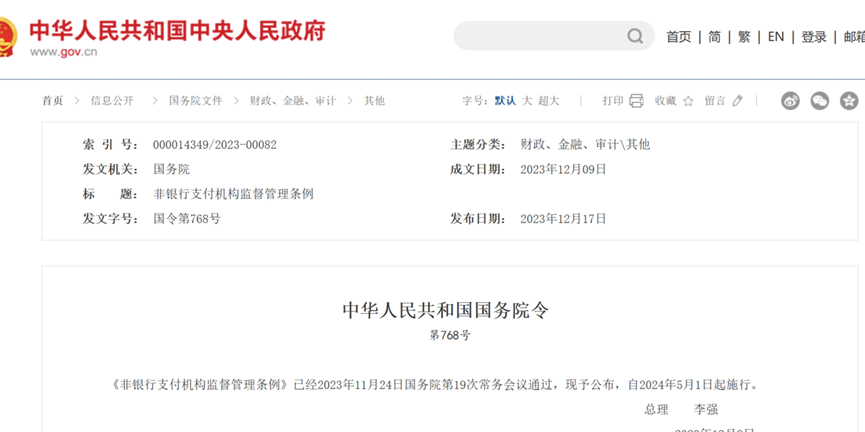The image size is (865, 432).
Task: Go to 首页 in the breadcrumb
Action: point(52,101)
